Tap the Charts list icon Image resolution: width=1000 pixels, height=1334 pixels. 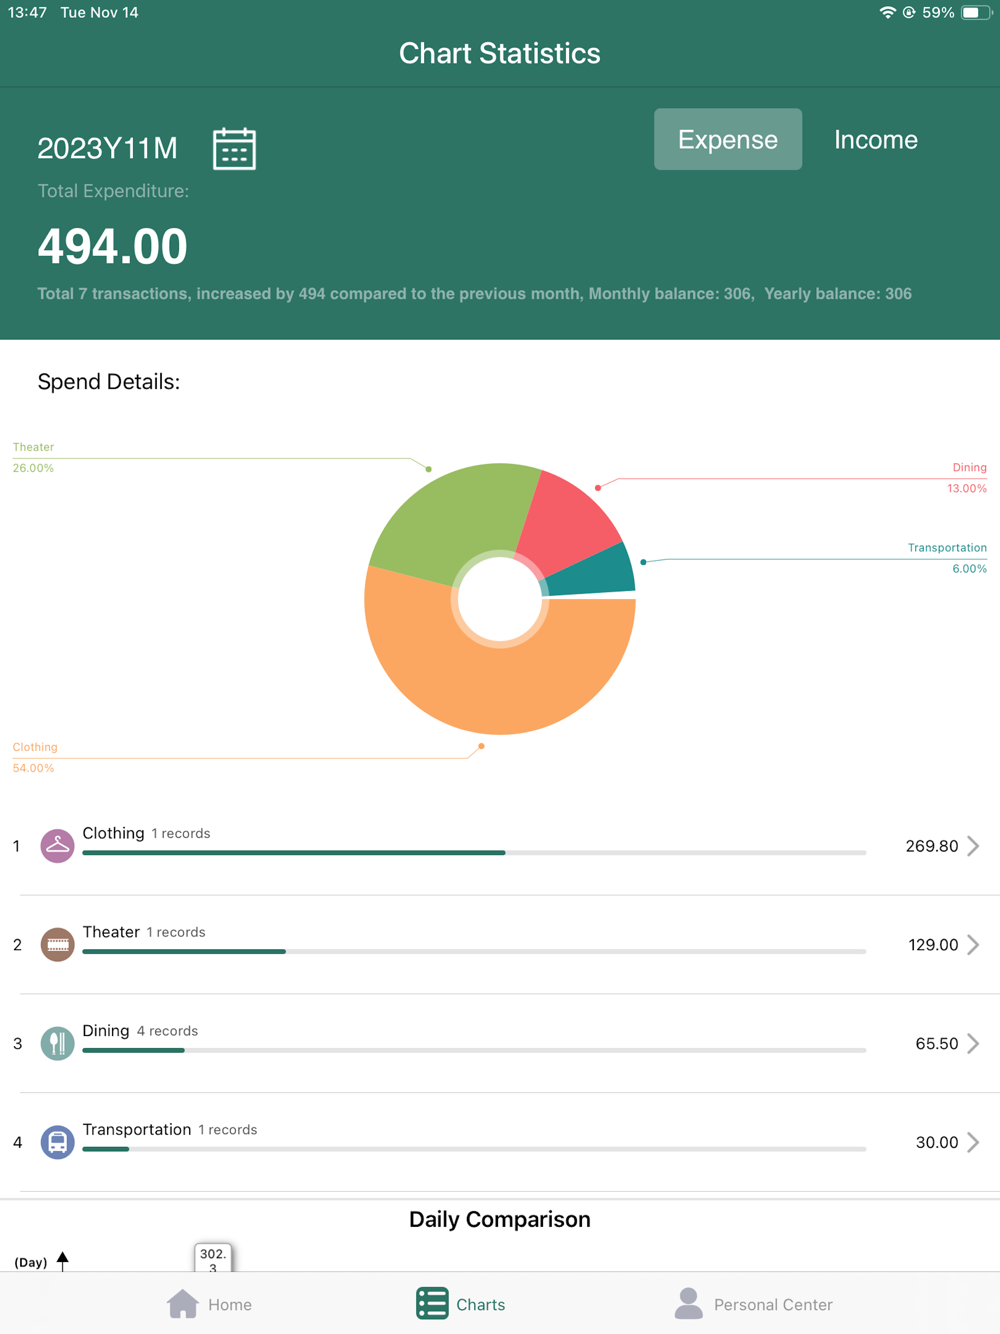(x=432, y=1304)
